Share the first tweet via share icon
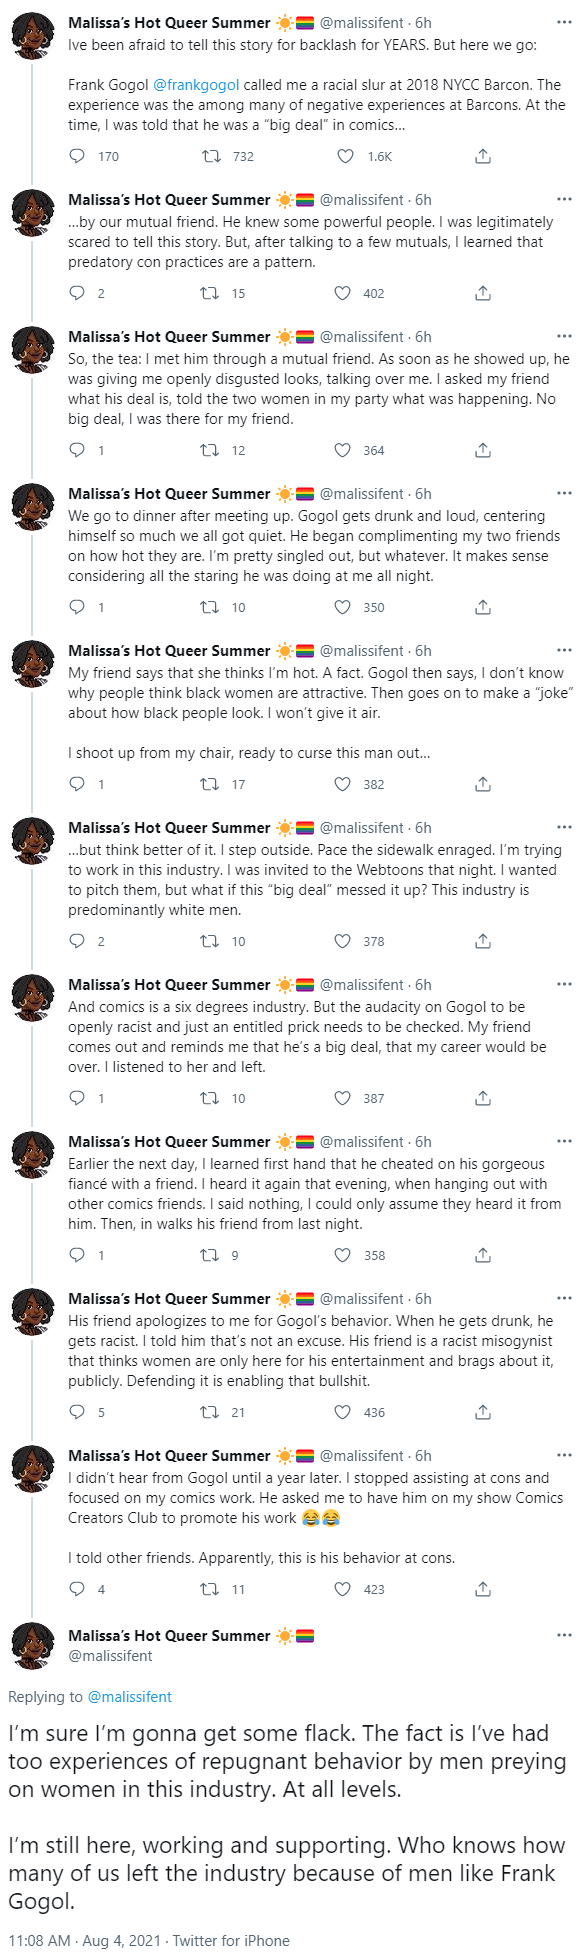Image resolution: width=587 pixels, height=1958 pixels. click(483, 156)
